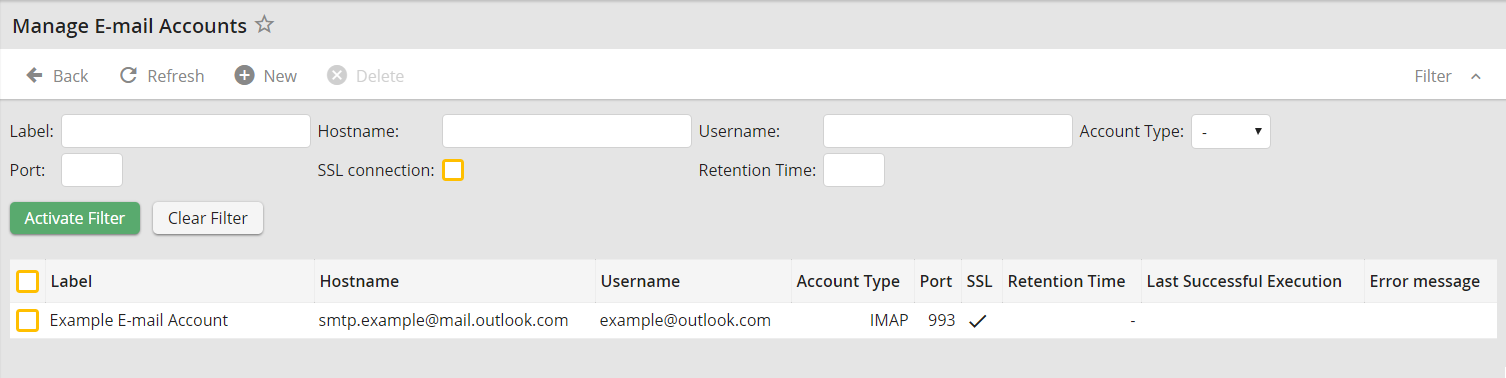The width and height of the screenshot is (1506, 378).
Task: Sort by Error message column header
Action: tap(1424, 282)
